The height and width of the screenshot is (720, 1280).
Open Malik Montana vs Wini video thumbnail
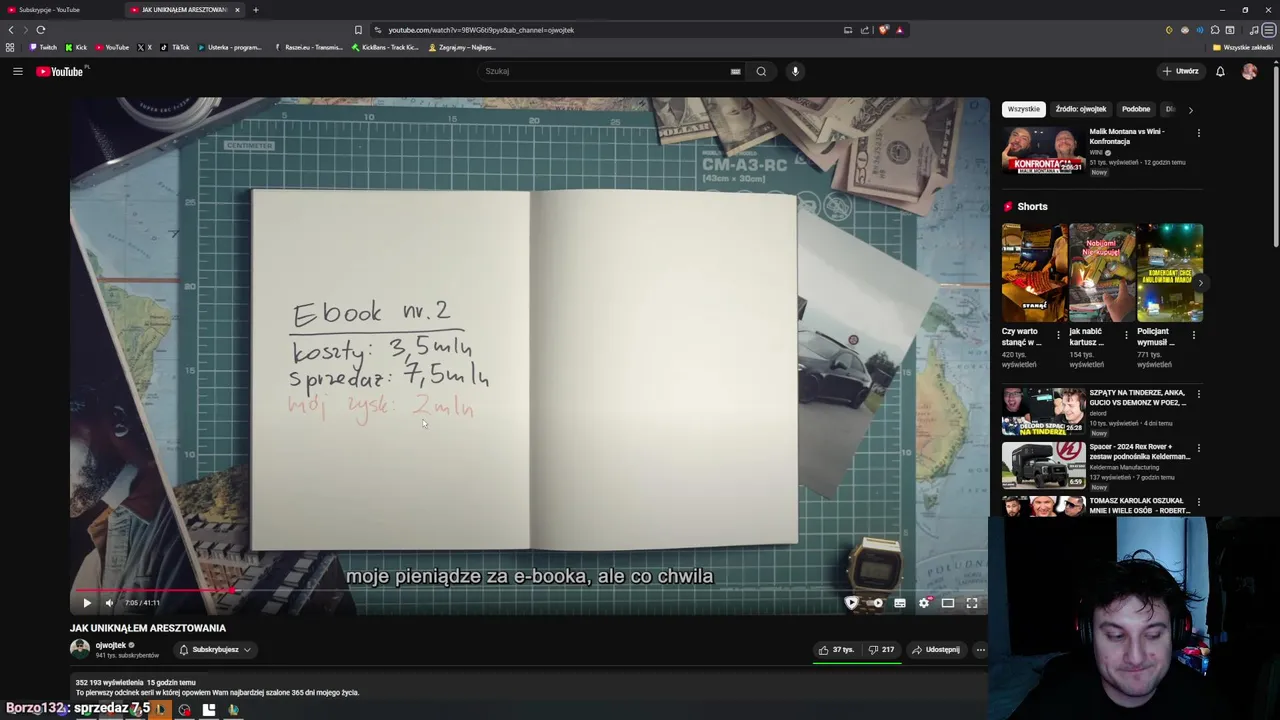(x=1043, y=150)
